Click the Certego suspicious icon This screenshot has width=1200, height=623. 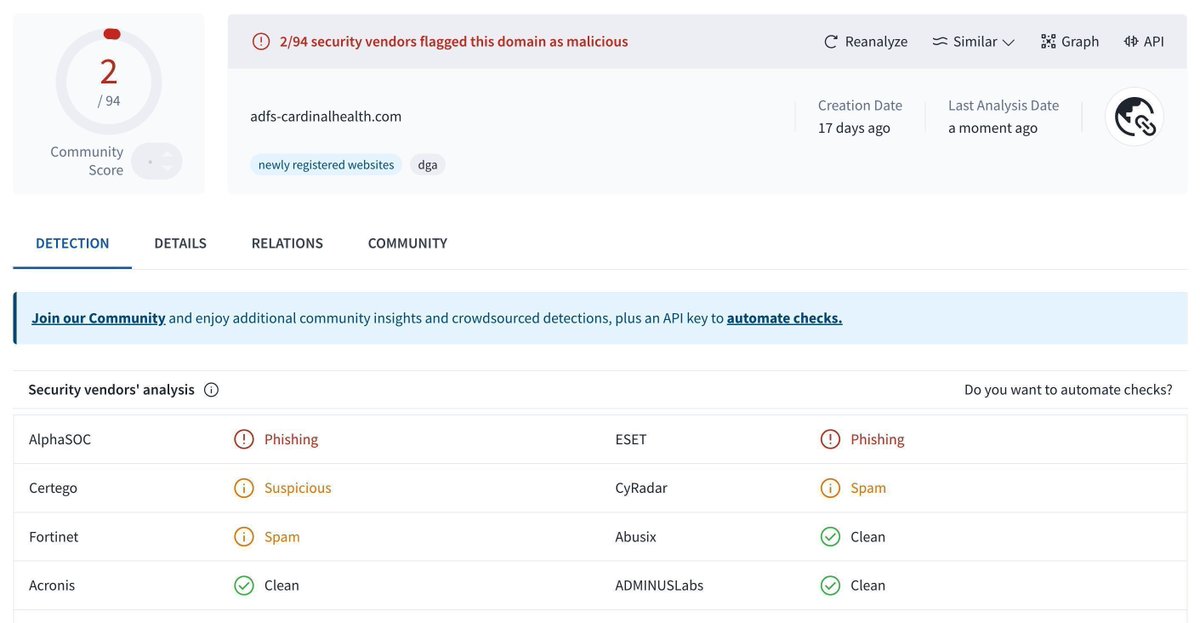coord(244,488)
